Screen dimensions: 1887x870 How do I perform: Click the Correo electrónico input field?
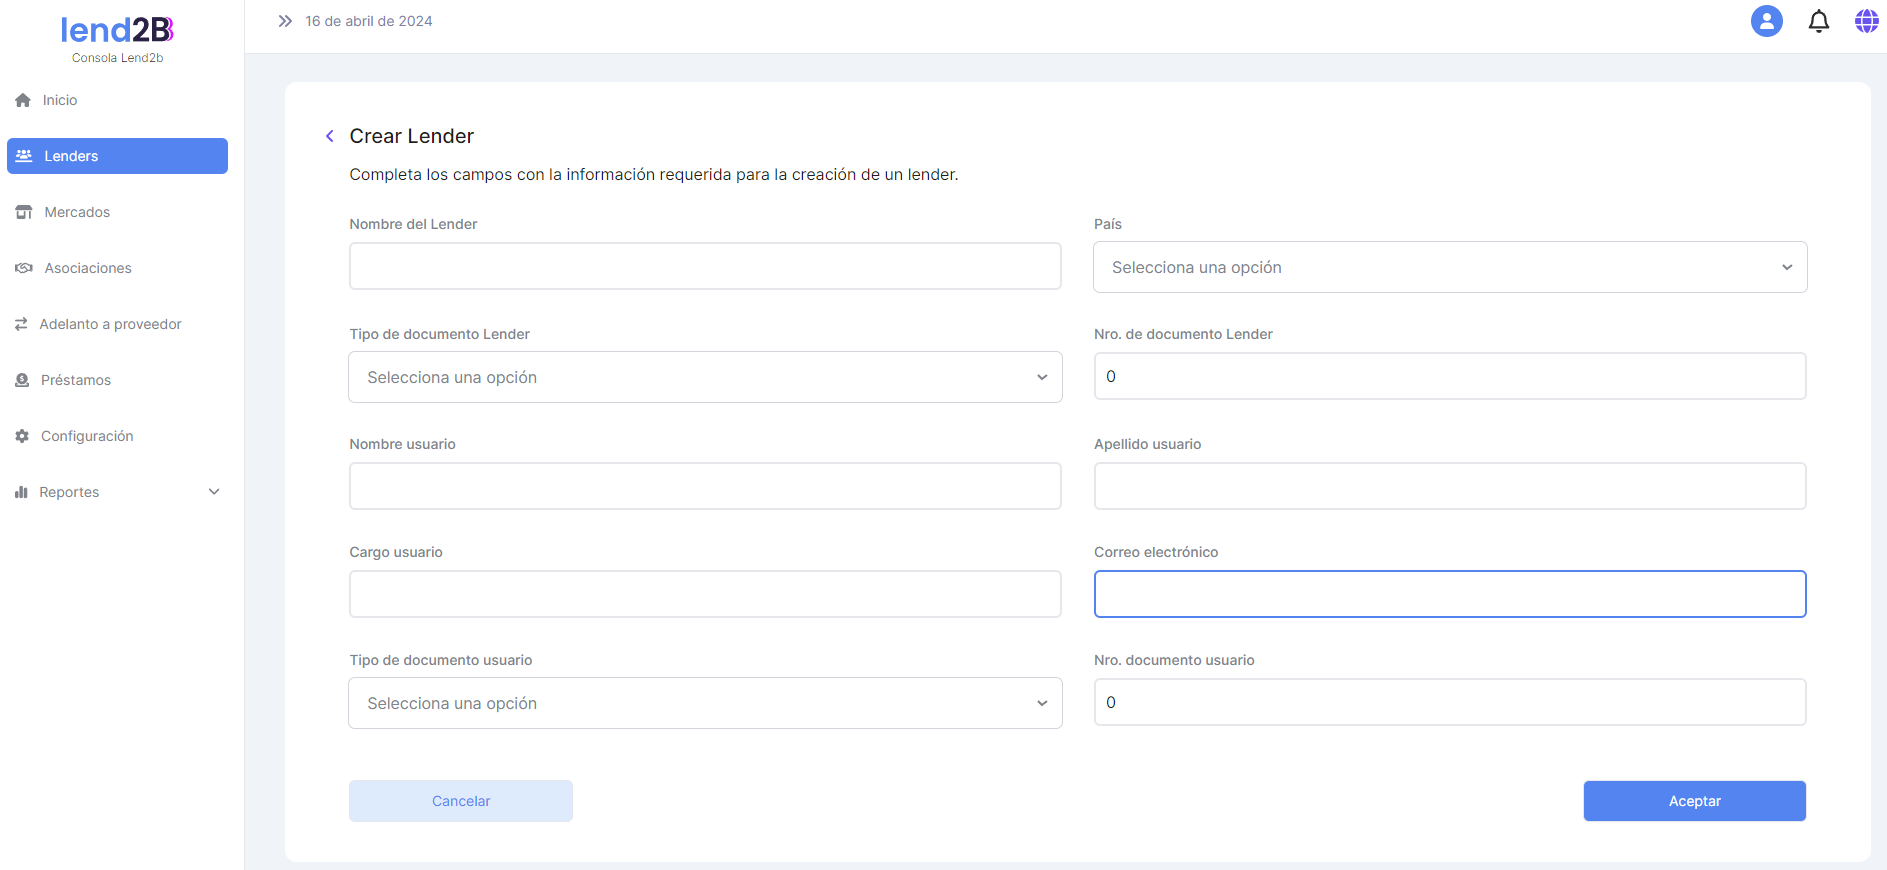tap(1449, 594)
